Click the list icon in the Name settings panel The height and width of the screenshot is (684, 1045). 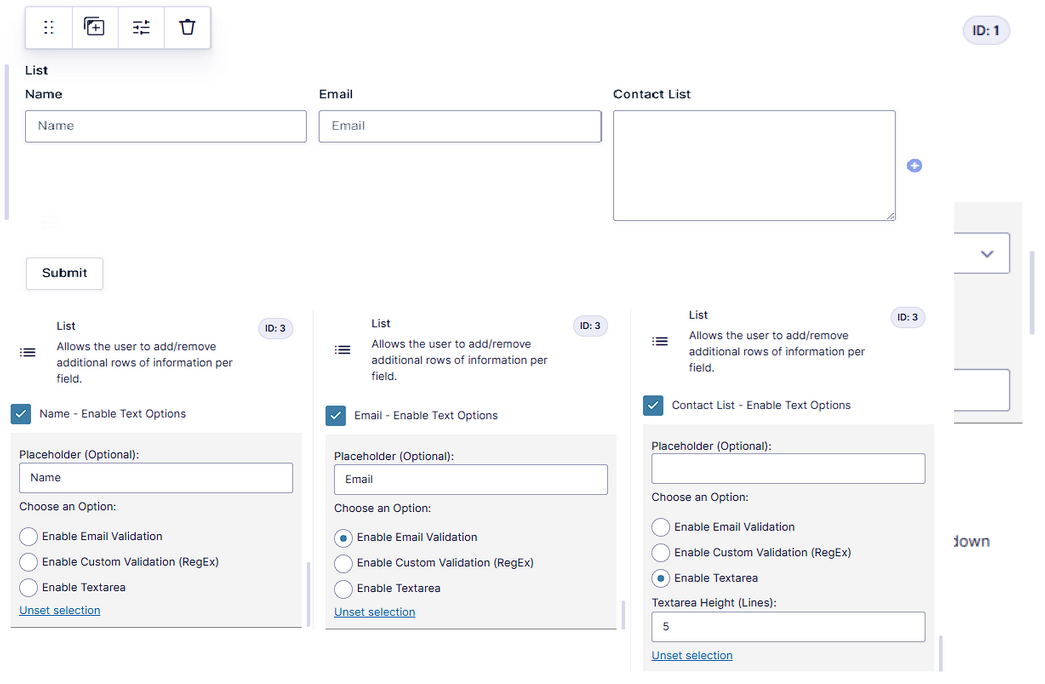(27, 352)
